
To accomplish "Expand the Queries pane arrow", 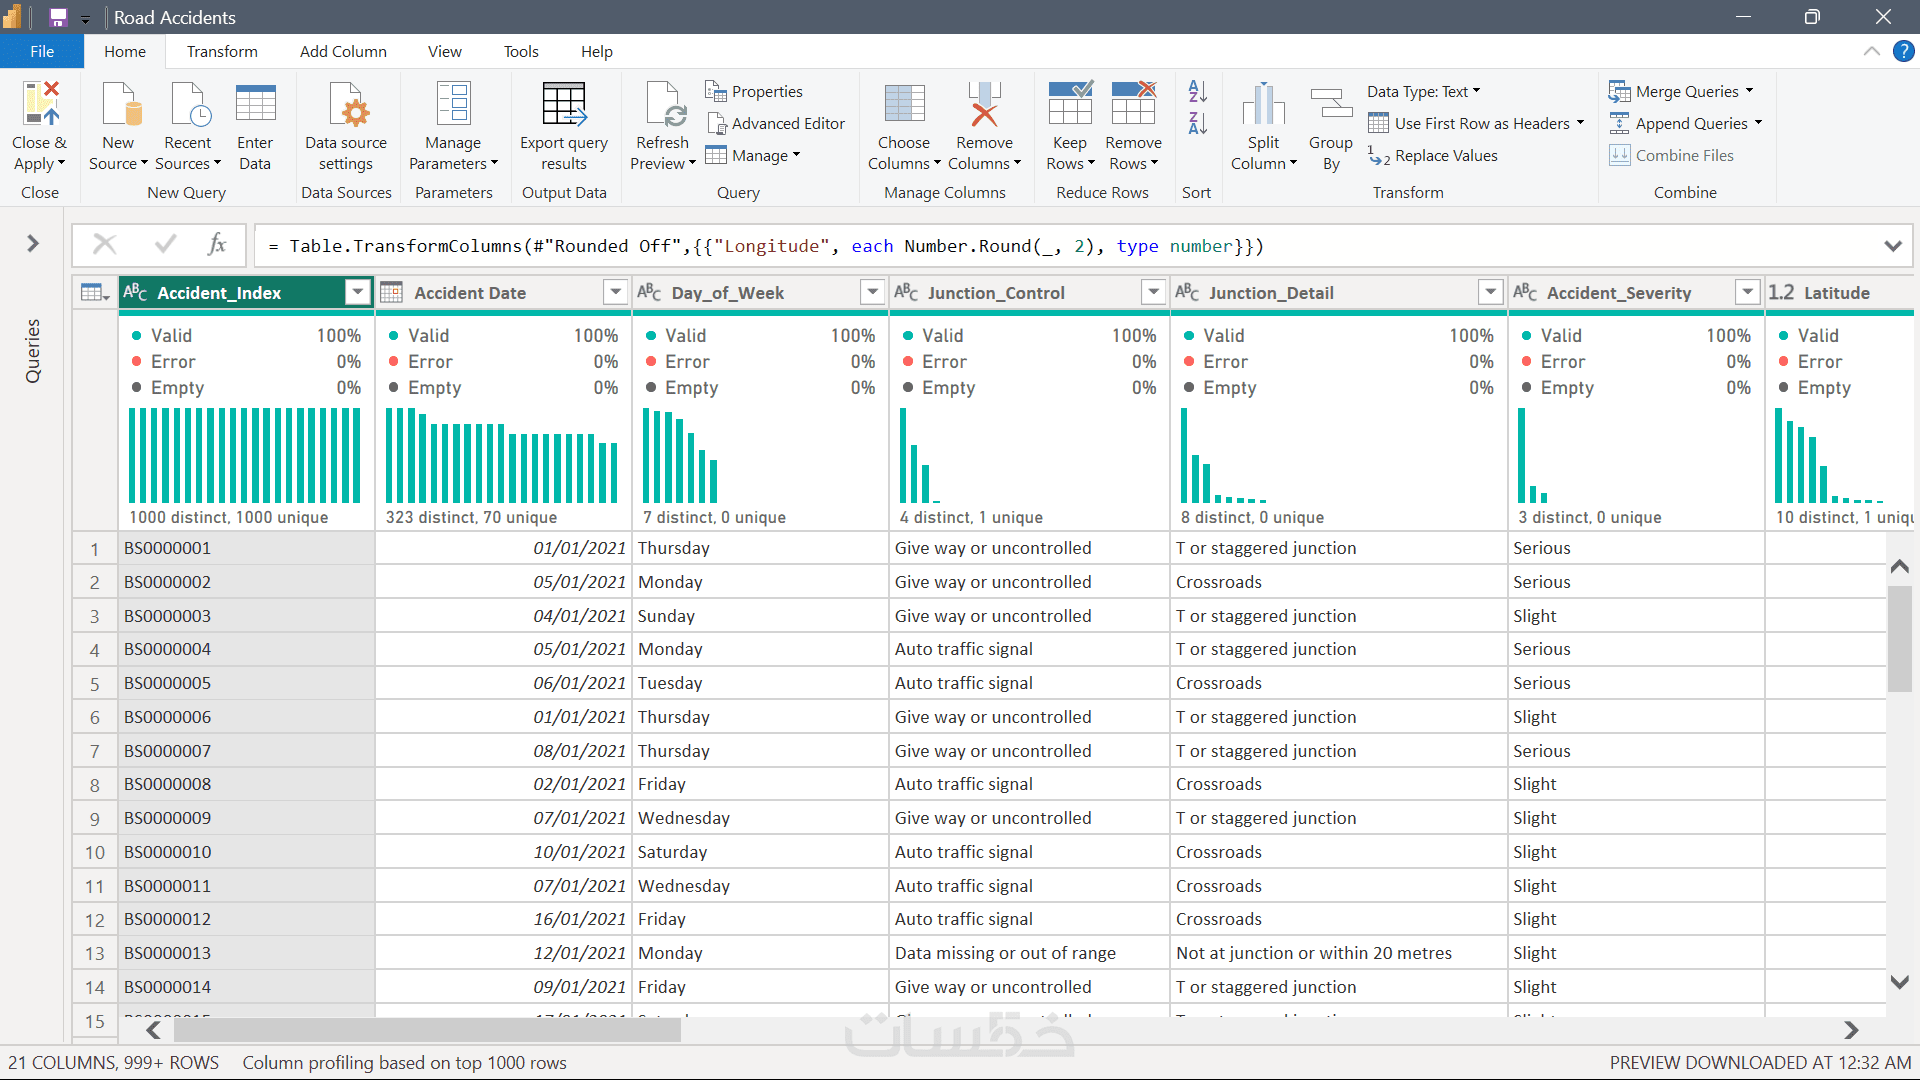I will pyautogui.click(x=33, y=243).
